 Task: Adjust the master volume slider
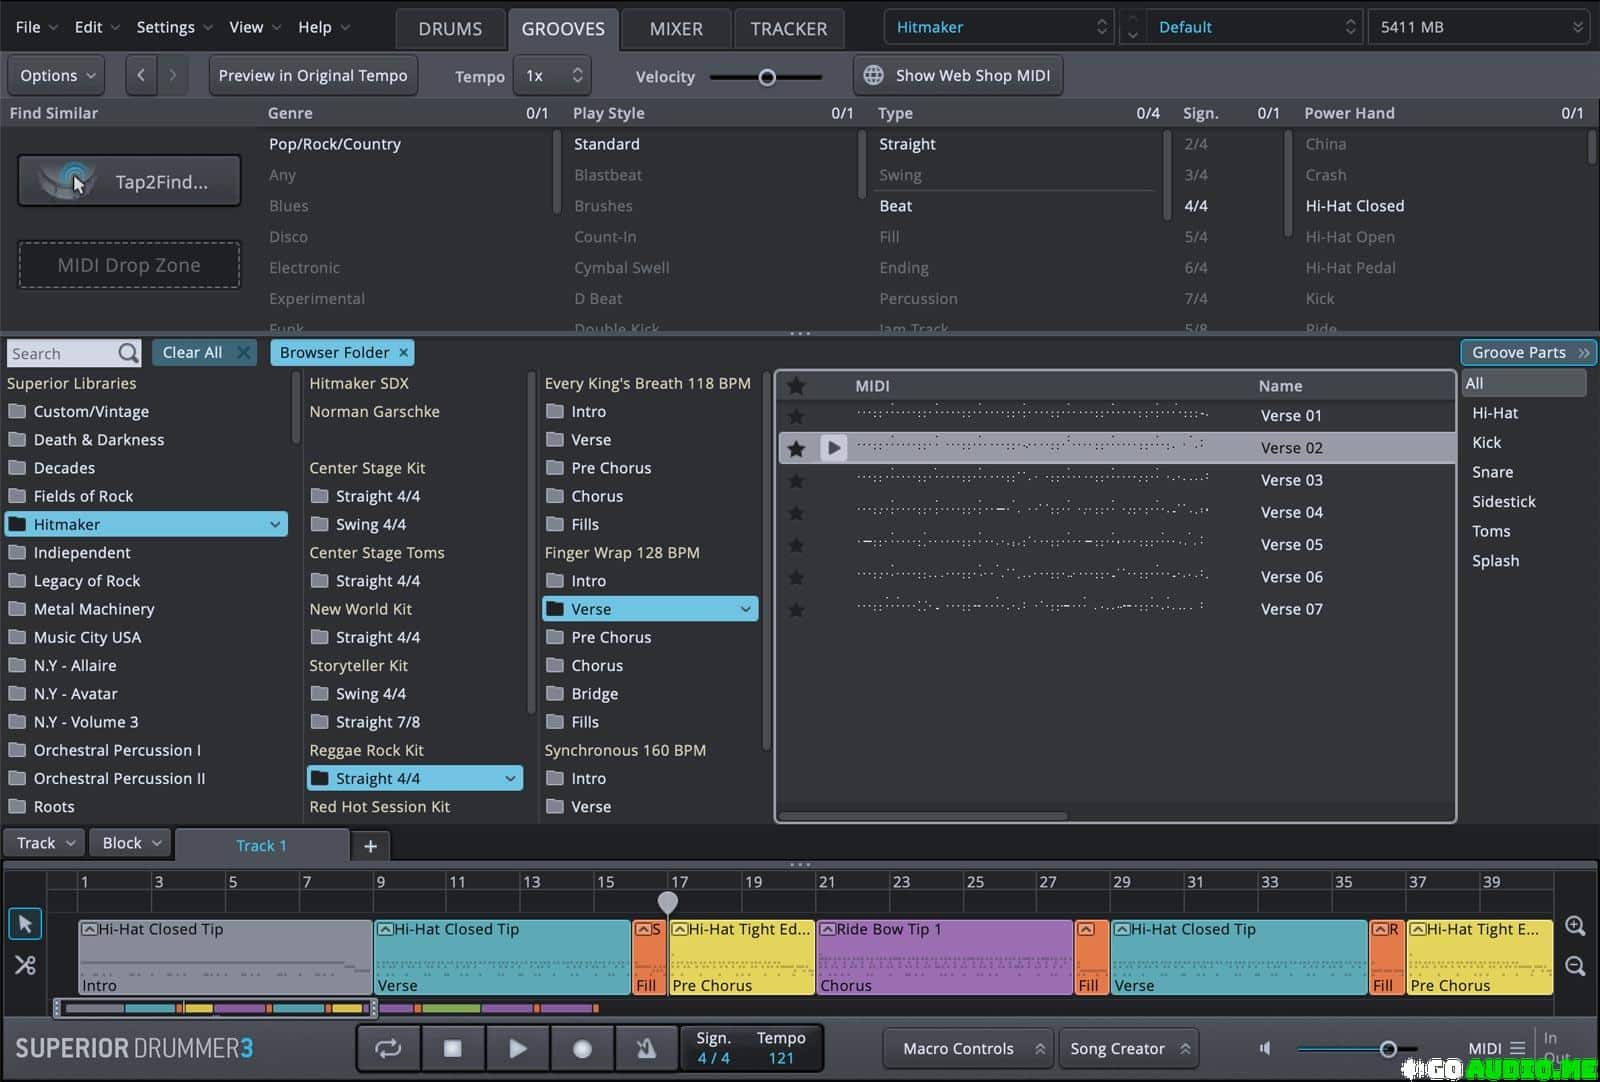tap(1388, 1048)
